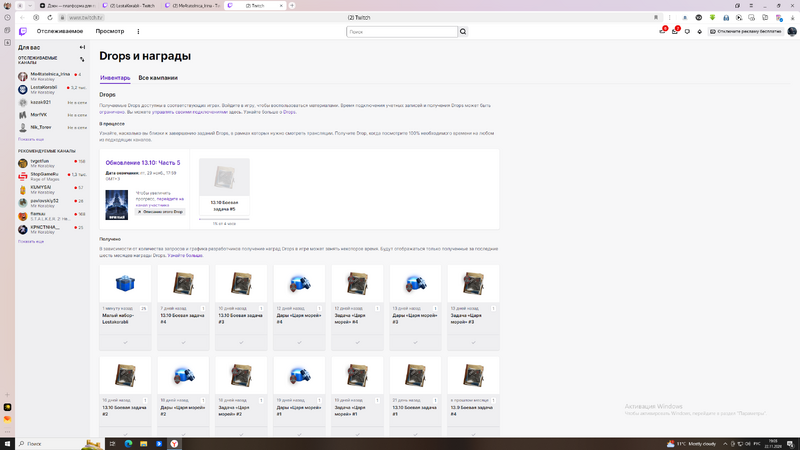Click the Twitch search input field
This screenshot has width=800, height=450.
[402, 32]
